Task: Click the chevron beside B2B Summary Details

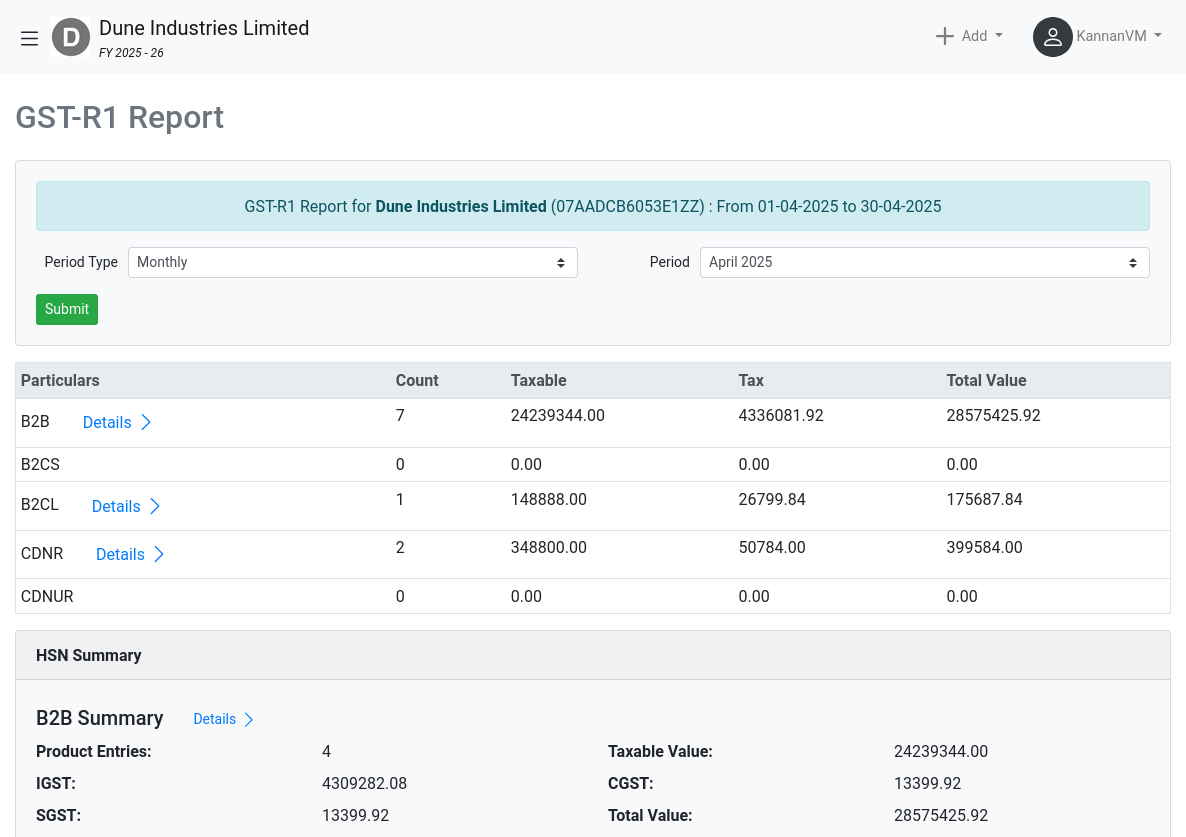Action: coord(249,720)
